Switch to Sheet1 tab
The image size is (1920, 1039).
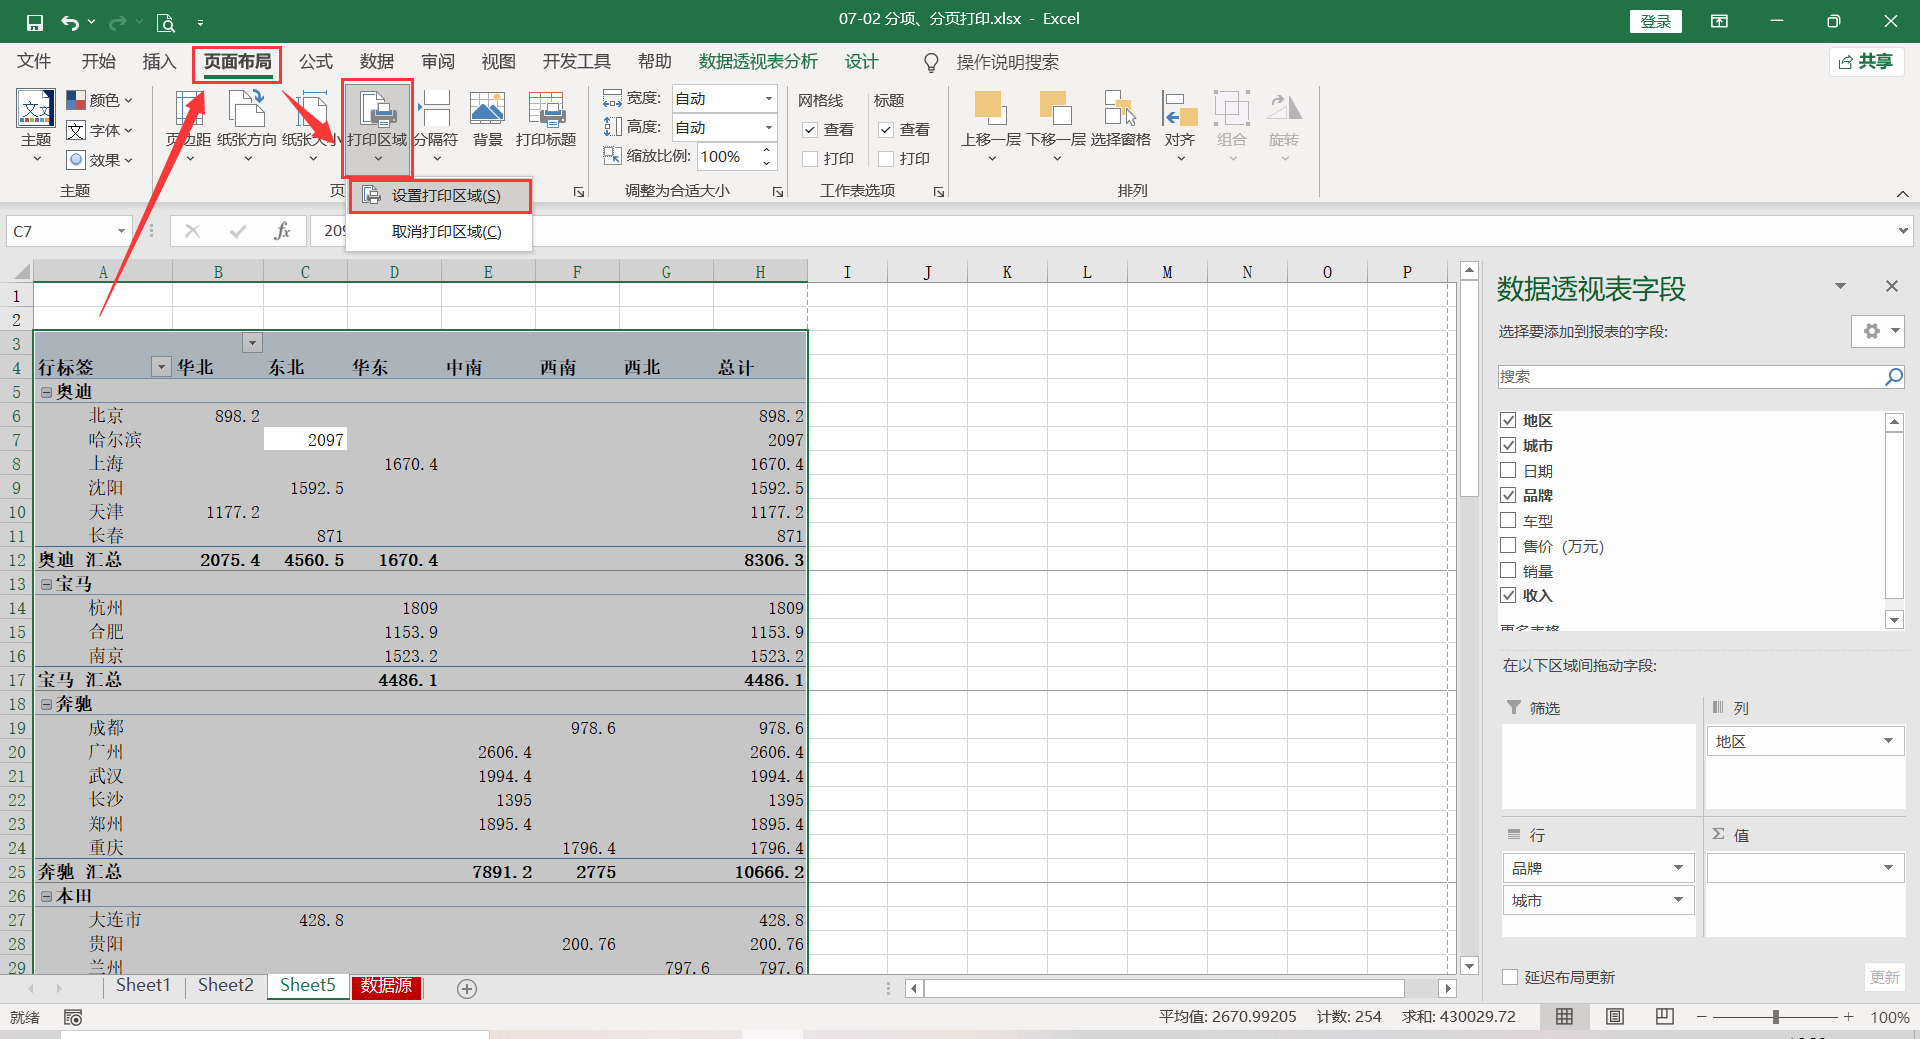(x=143, y=985)
